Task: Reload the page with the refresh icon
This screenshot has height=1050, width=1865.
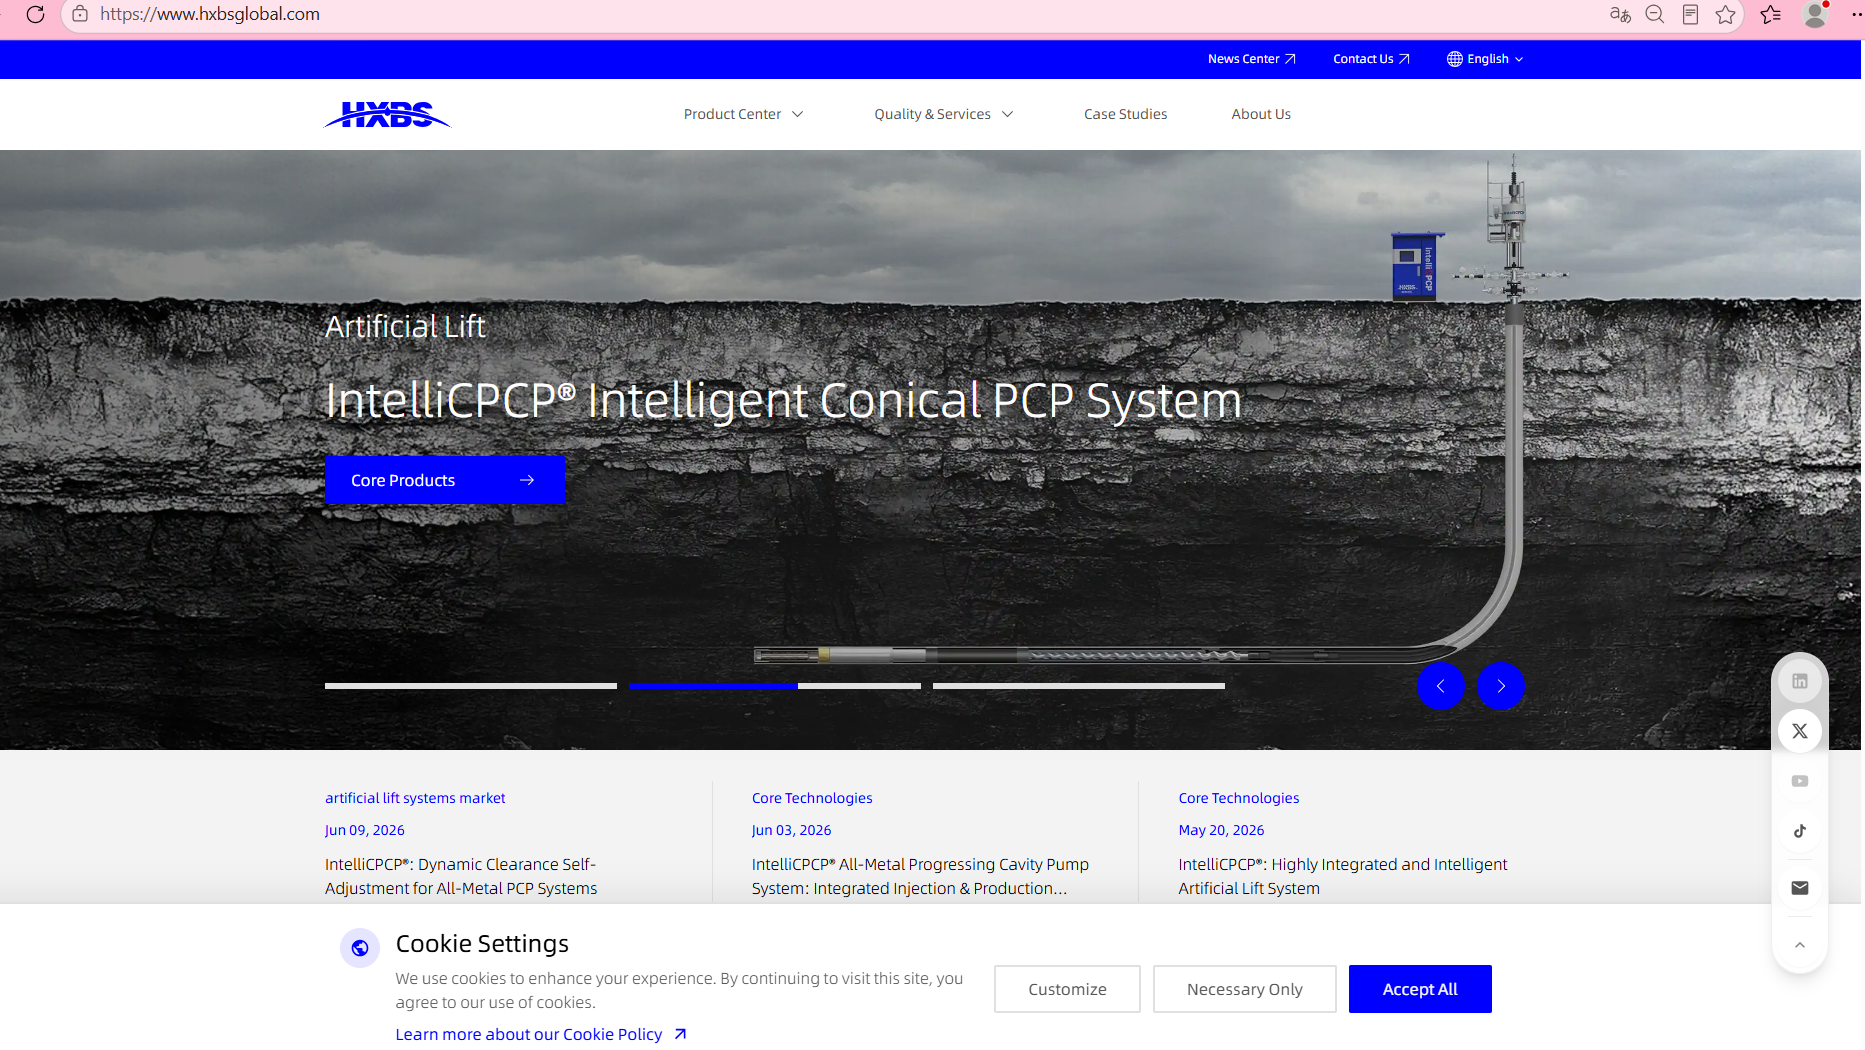Action: tap(36, 14)
